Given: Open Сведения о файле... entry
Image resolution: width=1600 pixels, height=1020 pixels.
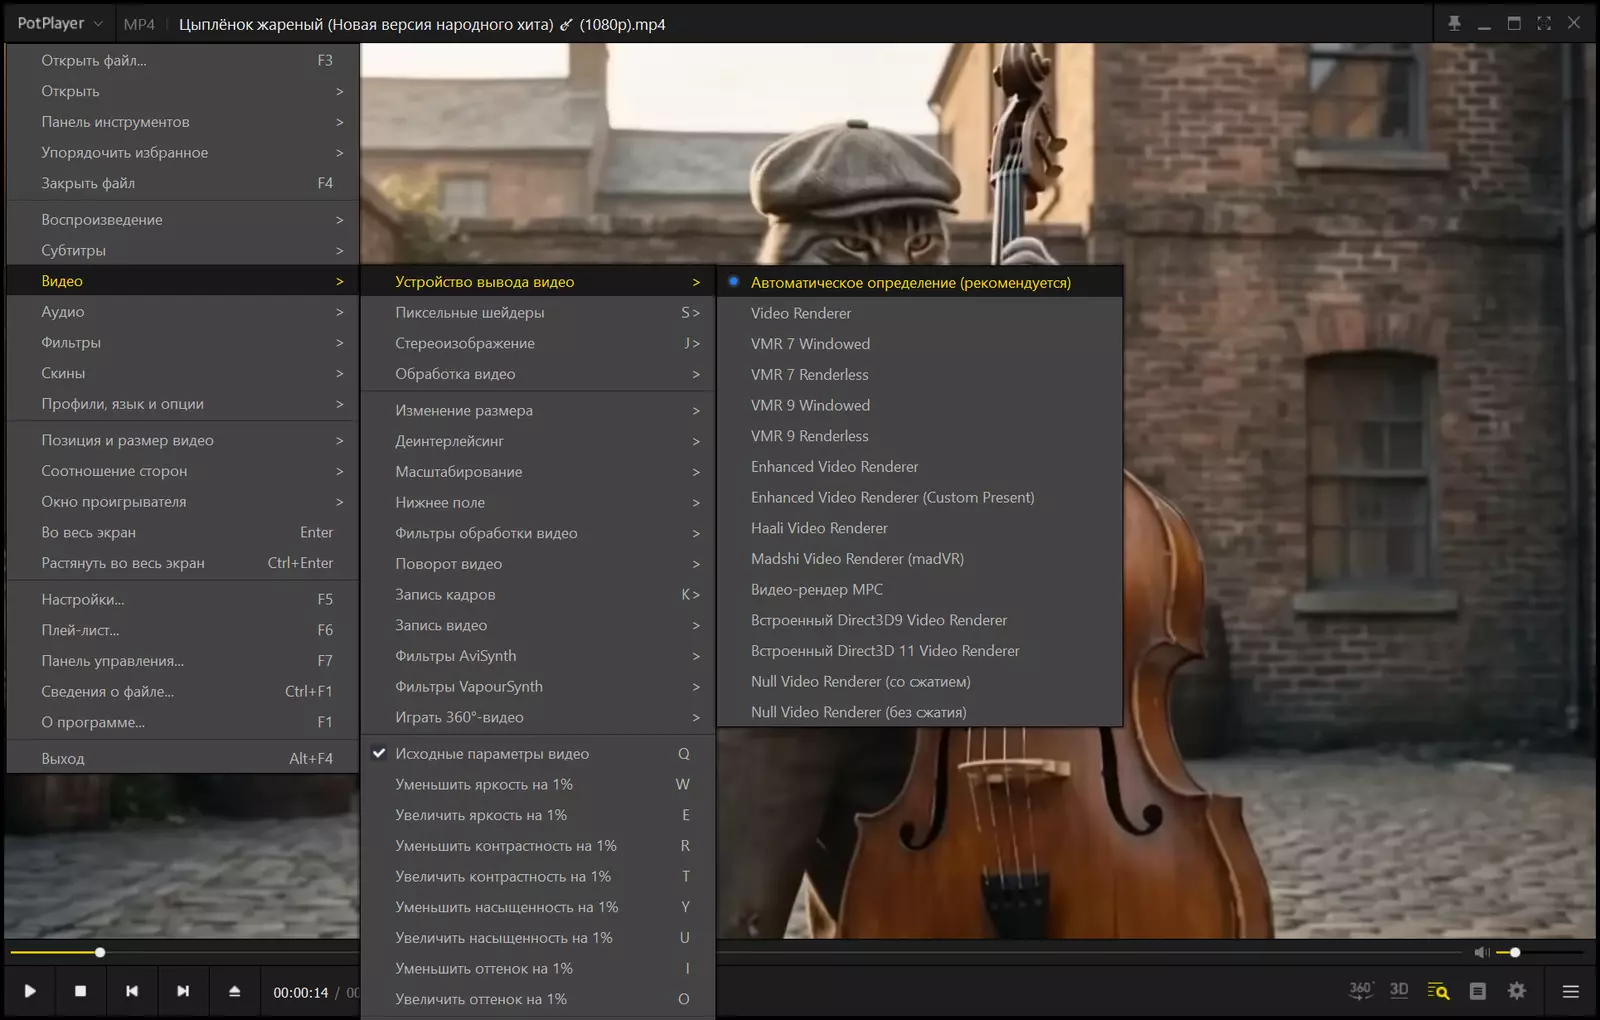Looking at the screenshot, I should (x=183, y=692).
